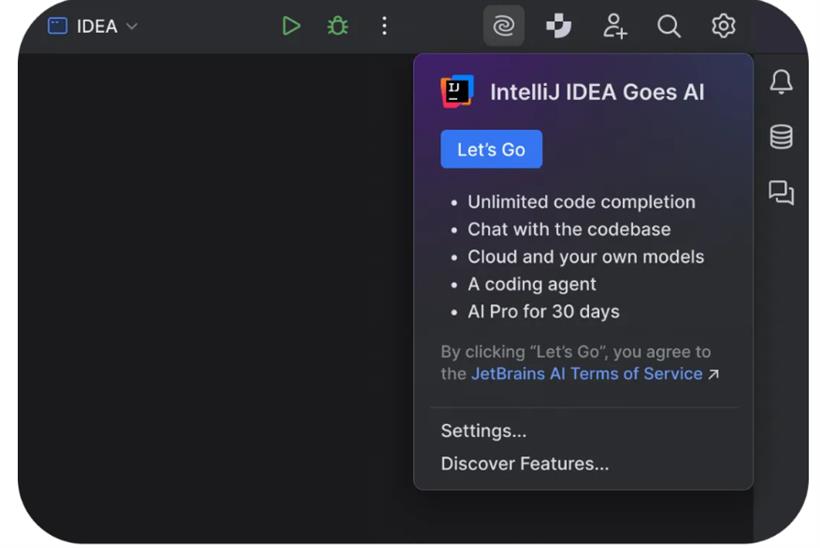This screenshot has width=820, height=548.
Task: Click the IntelliJ IDEA logo in popup
Action: (457, 92)
